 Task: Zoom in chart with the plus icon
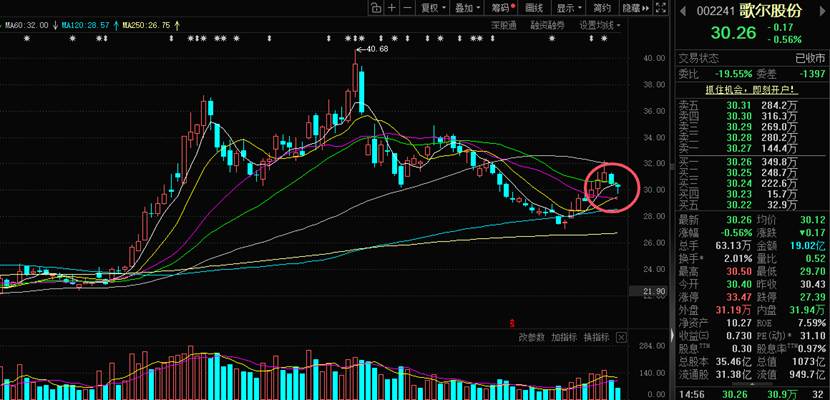pos(391,7)
